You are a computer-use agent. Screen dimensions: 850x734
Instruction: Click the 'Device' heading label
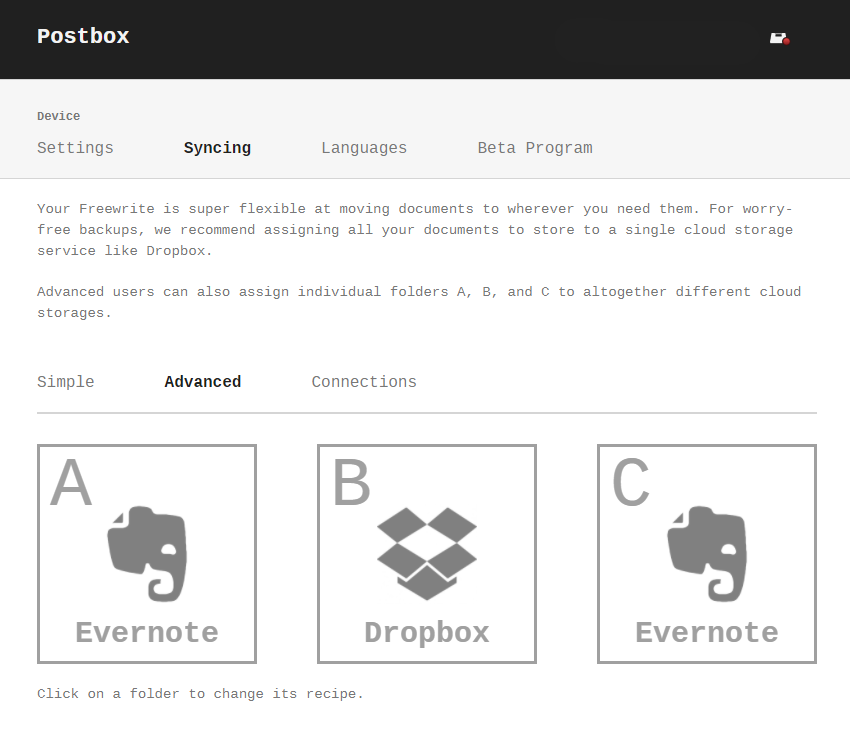click(x=59, y=116)
